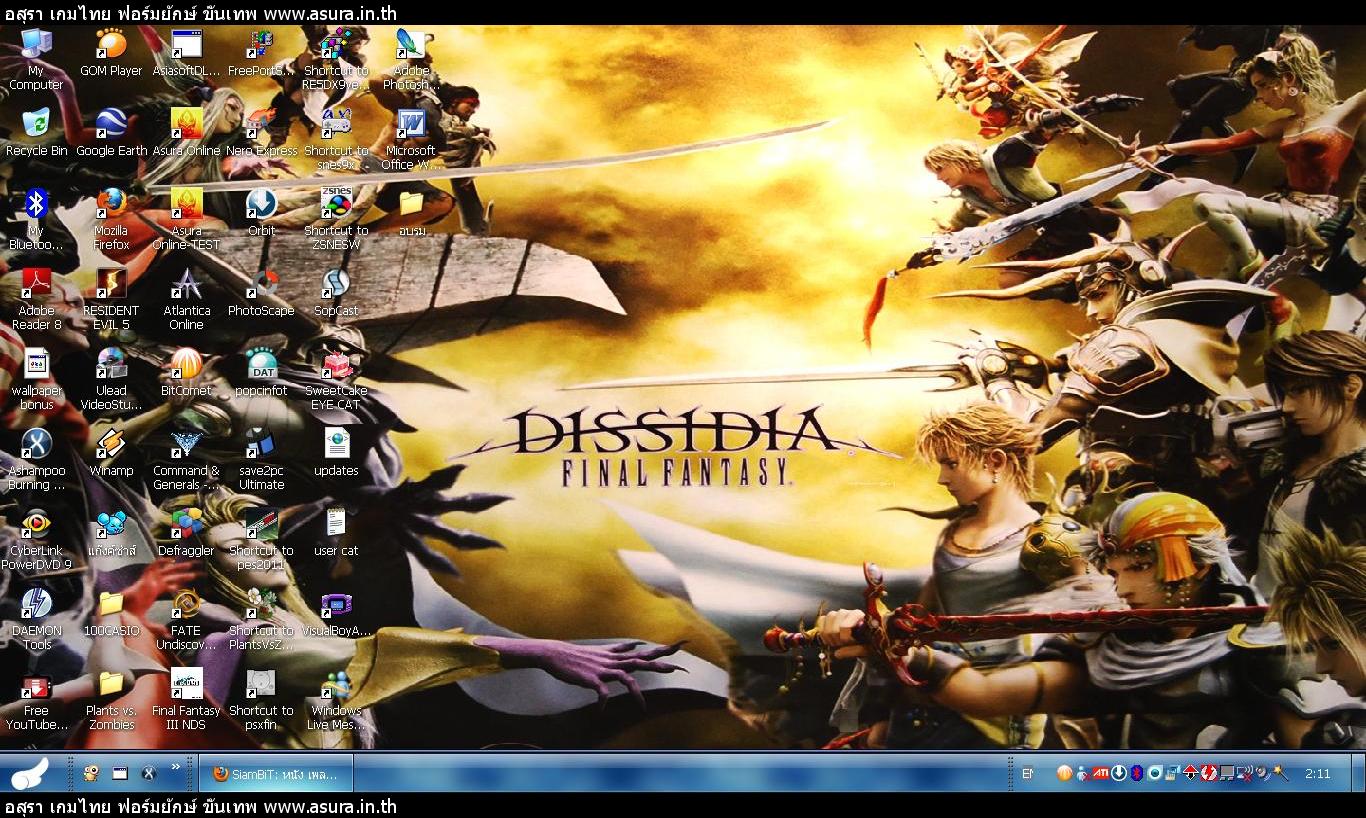This screenshot has width=1366, height=818.
Task: Click ATI tray icon
Action: click(1099, 773)
